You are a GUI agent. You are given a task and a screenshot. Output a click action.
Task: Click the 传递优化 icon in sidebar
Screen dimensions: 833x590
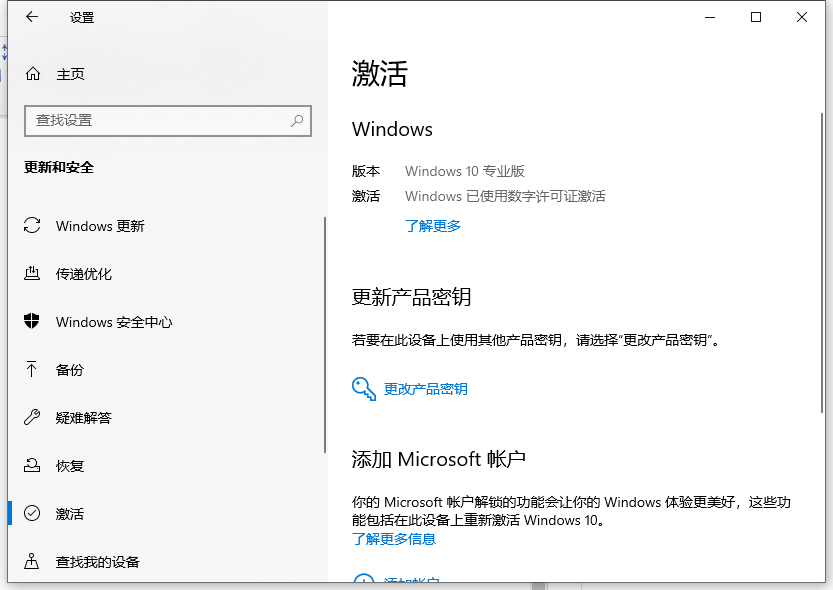pos(32,274)
